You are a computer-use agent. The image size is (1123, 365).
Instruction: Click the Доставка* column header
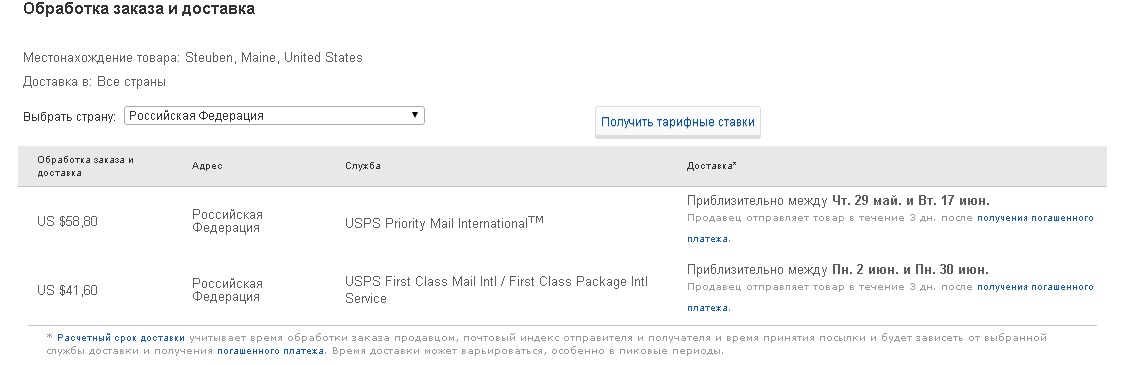point(712,166)
